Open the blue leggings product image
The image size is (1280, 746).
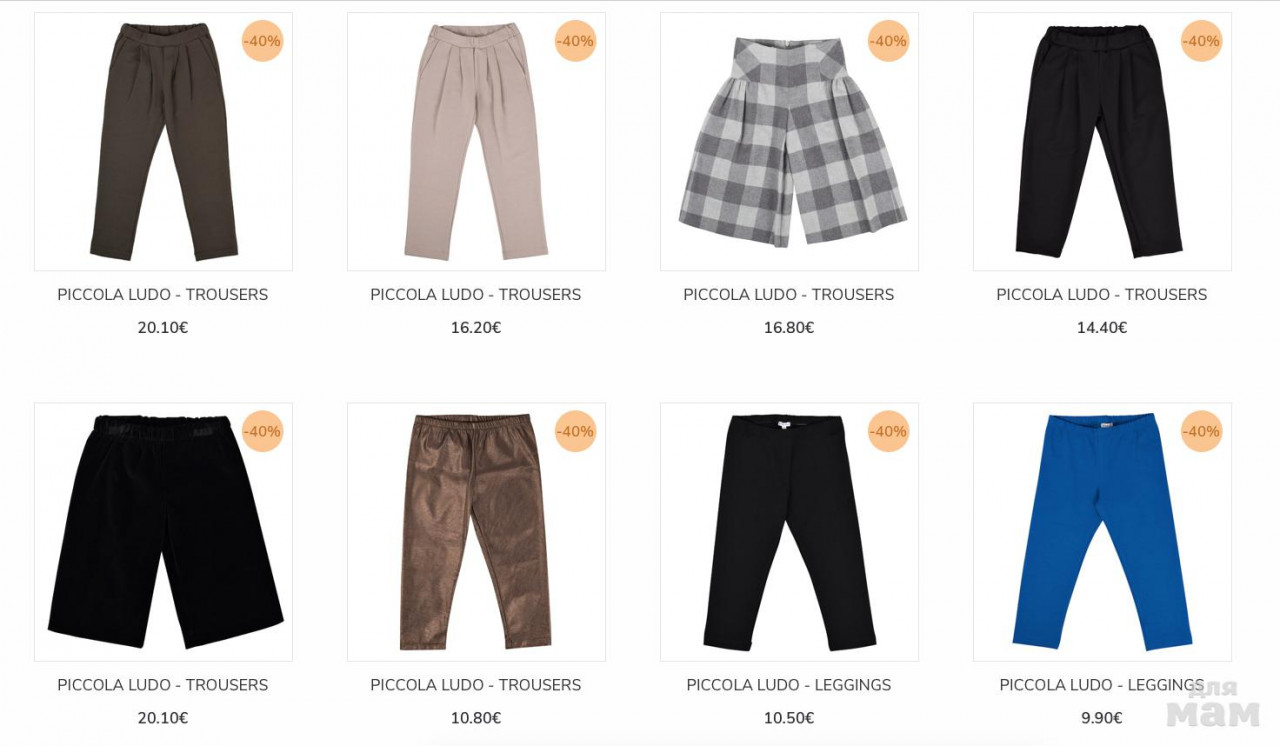pyautogui.click(x=1102, y=532)
